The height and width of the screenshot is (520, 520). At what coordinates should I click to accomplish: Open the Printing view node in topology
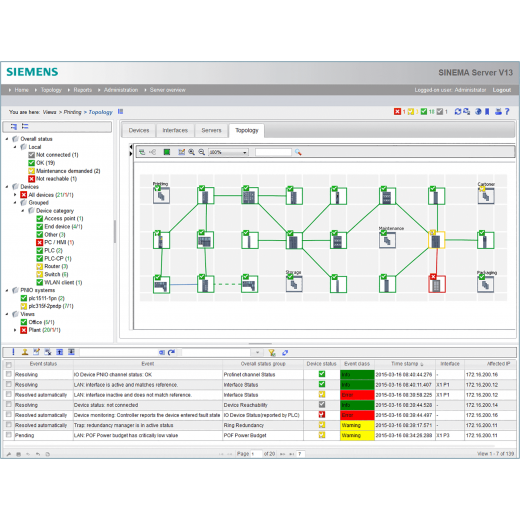point(161,195)
